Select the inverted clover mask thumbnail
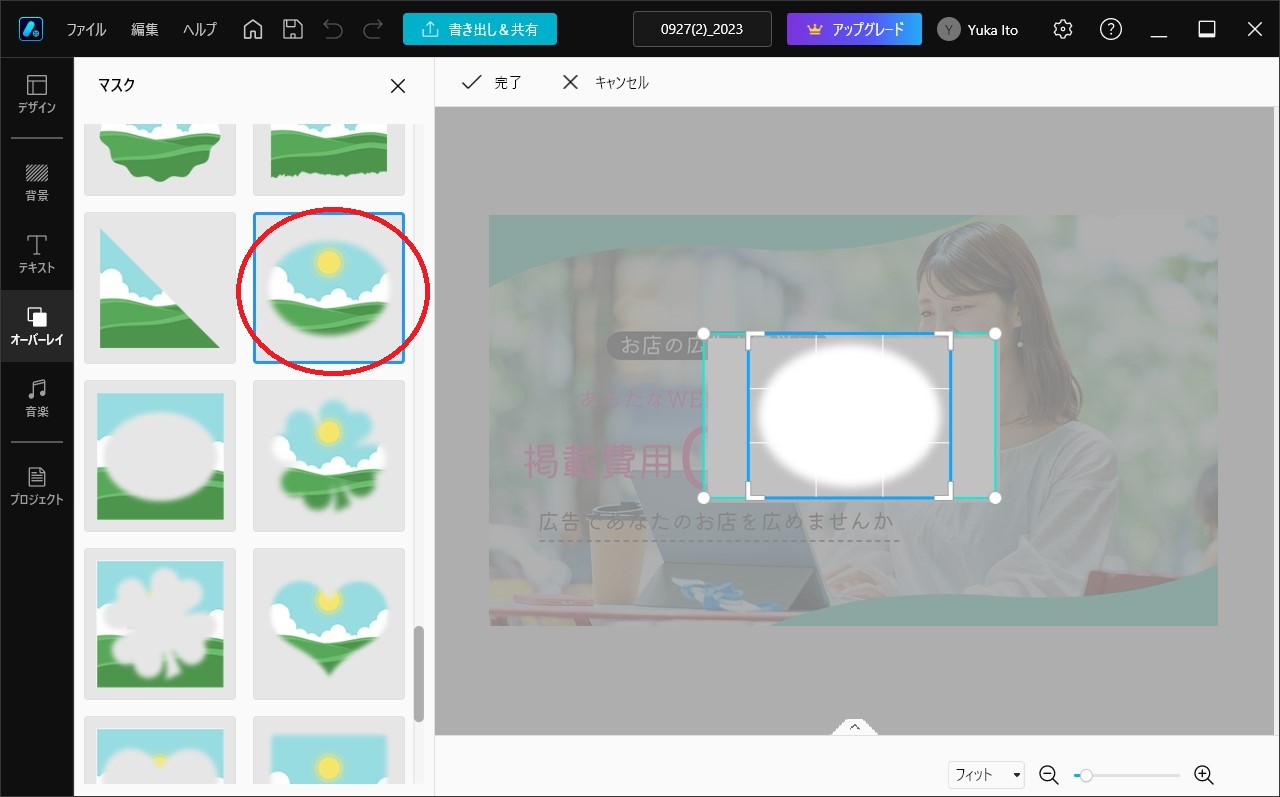 [160, 624]
